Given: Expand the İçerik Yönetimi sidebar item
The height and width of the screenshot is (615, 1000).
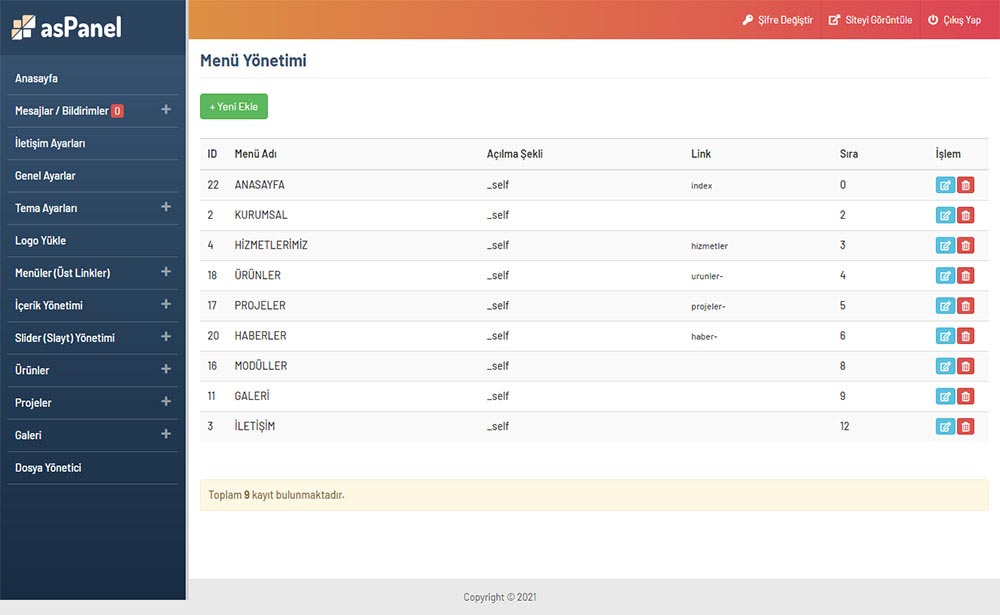Looking at the screenshot, I should coord(166,304).
